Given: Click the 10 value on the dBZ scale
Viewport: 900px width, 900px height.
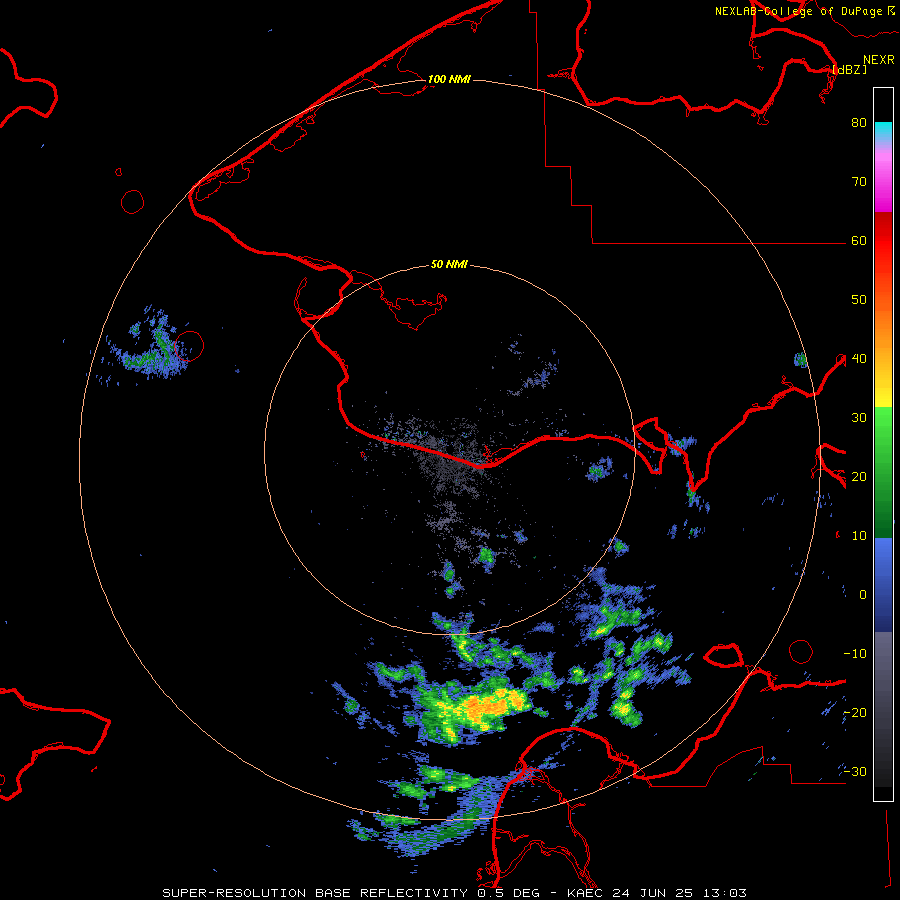Looking at the screenshot, I should pyautogui.click(x=859, y=536).
